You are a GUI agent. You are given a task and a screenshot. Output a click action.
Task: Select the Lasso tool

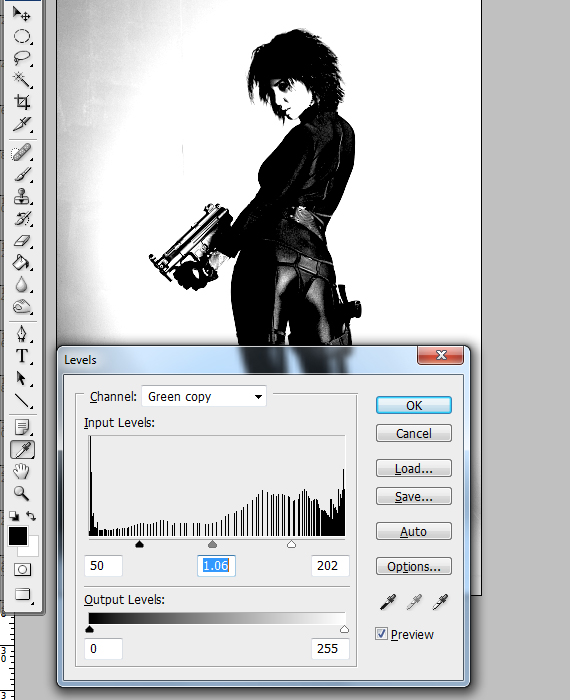(x=22, y=58)
